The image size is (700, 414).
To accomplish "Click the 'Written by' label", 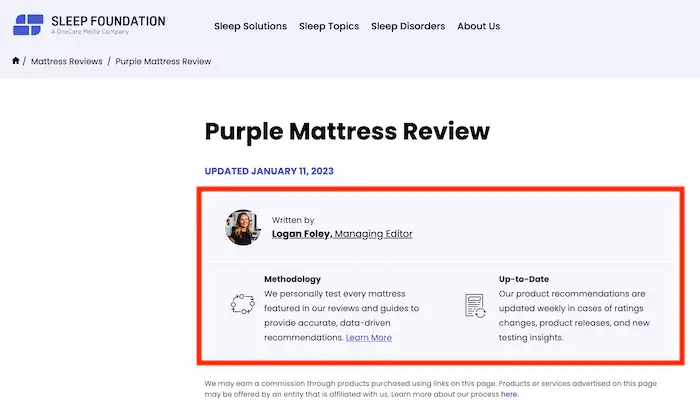I will click(x=293, y=220).
